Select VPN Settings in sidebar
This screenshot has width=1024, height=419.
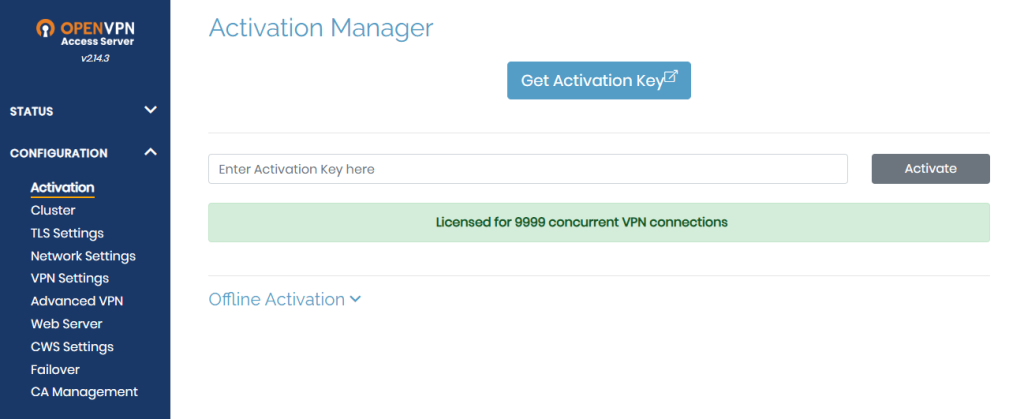(x=70, y=278)
